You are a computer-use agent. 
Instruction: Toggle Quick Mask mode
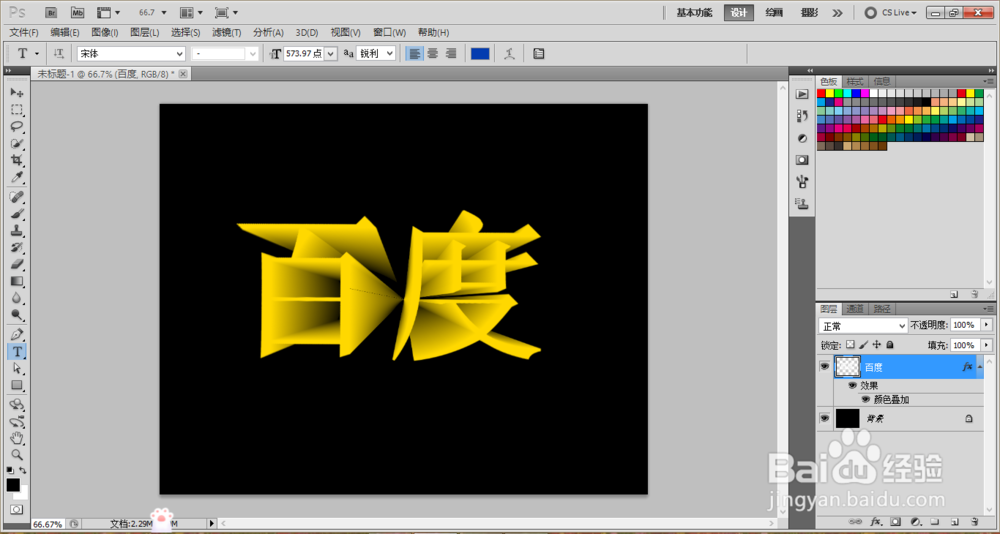17,510
